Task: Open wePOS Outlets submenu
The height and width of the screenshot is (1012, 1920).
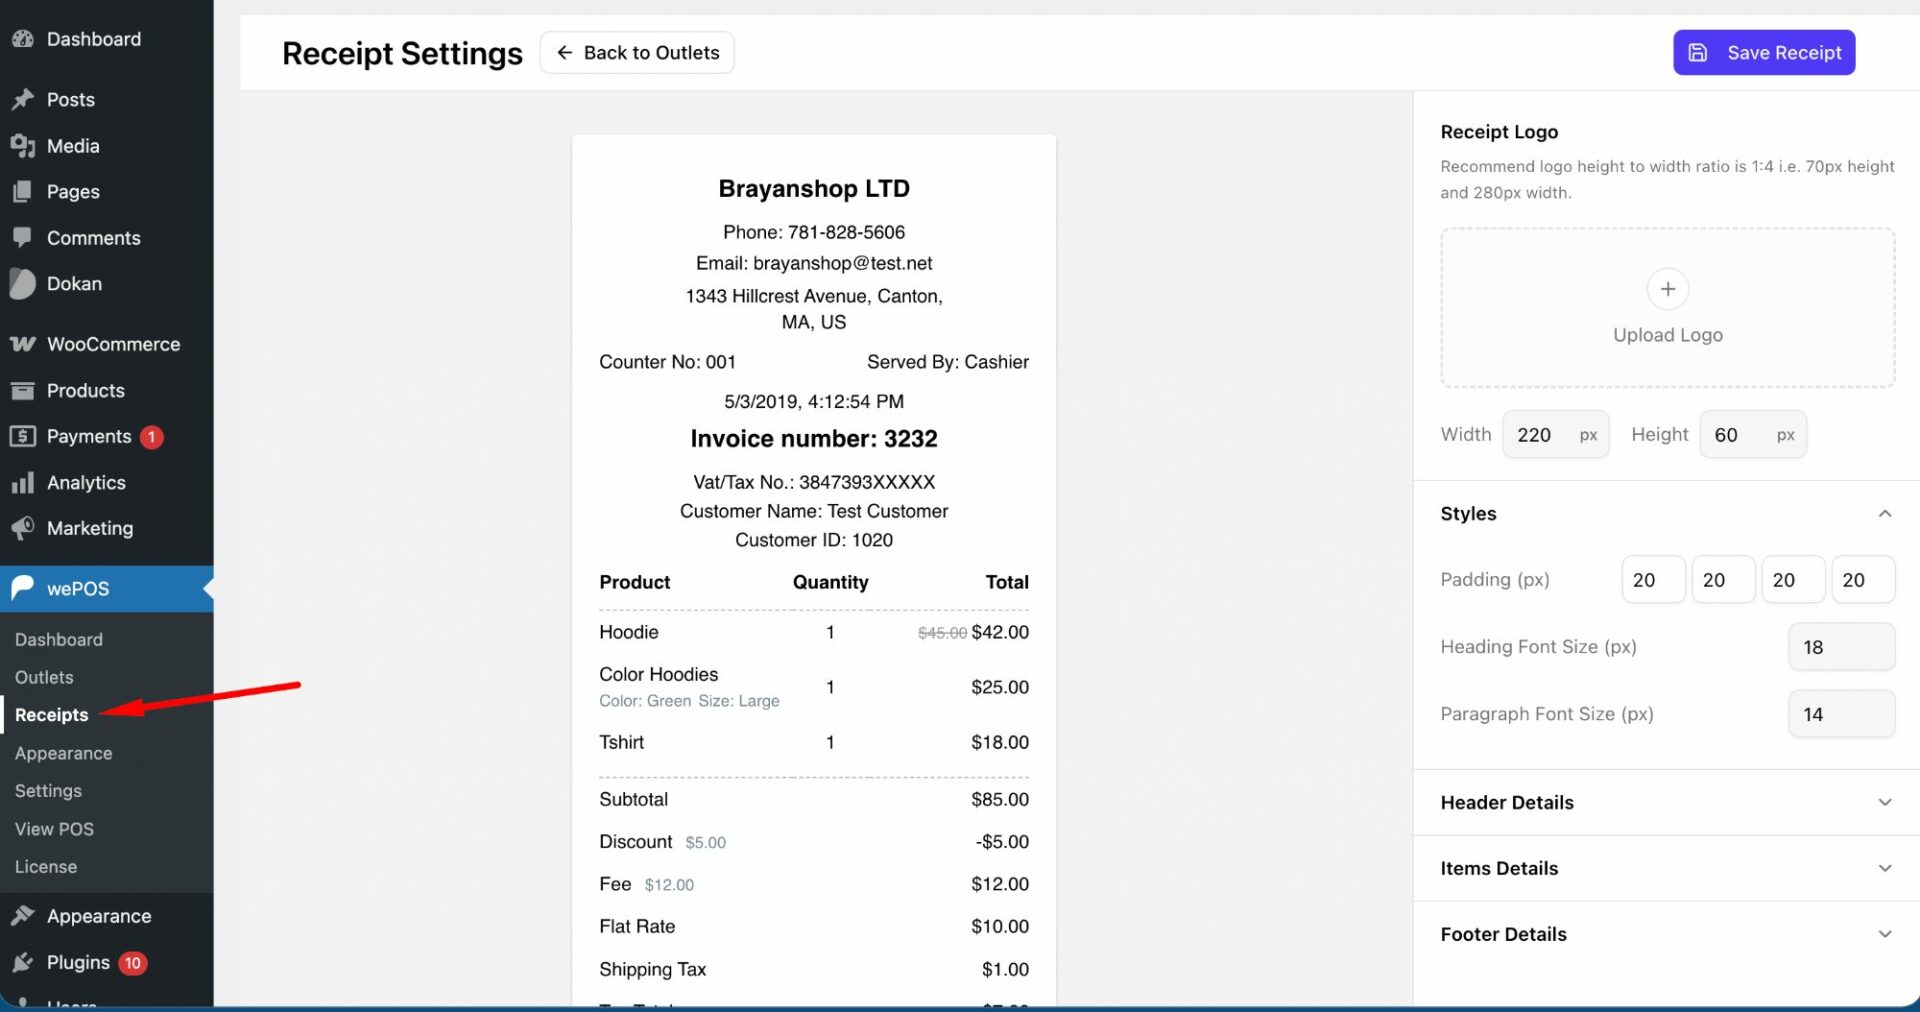Action: coord(44,677)
